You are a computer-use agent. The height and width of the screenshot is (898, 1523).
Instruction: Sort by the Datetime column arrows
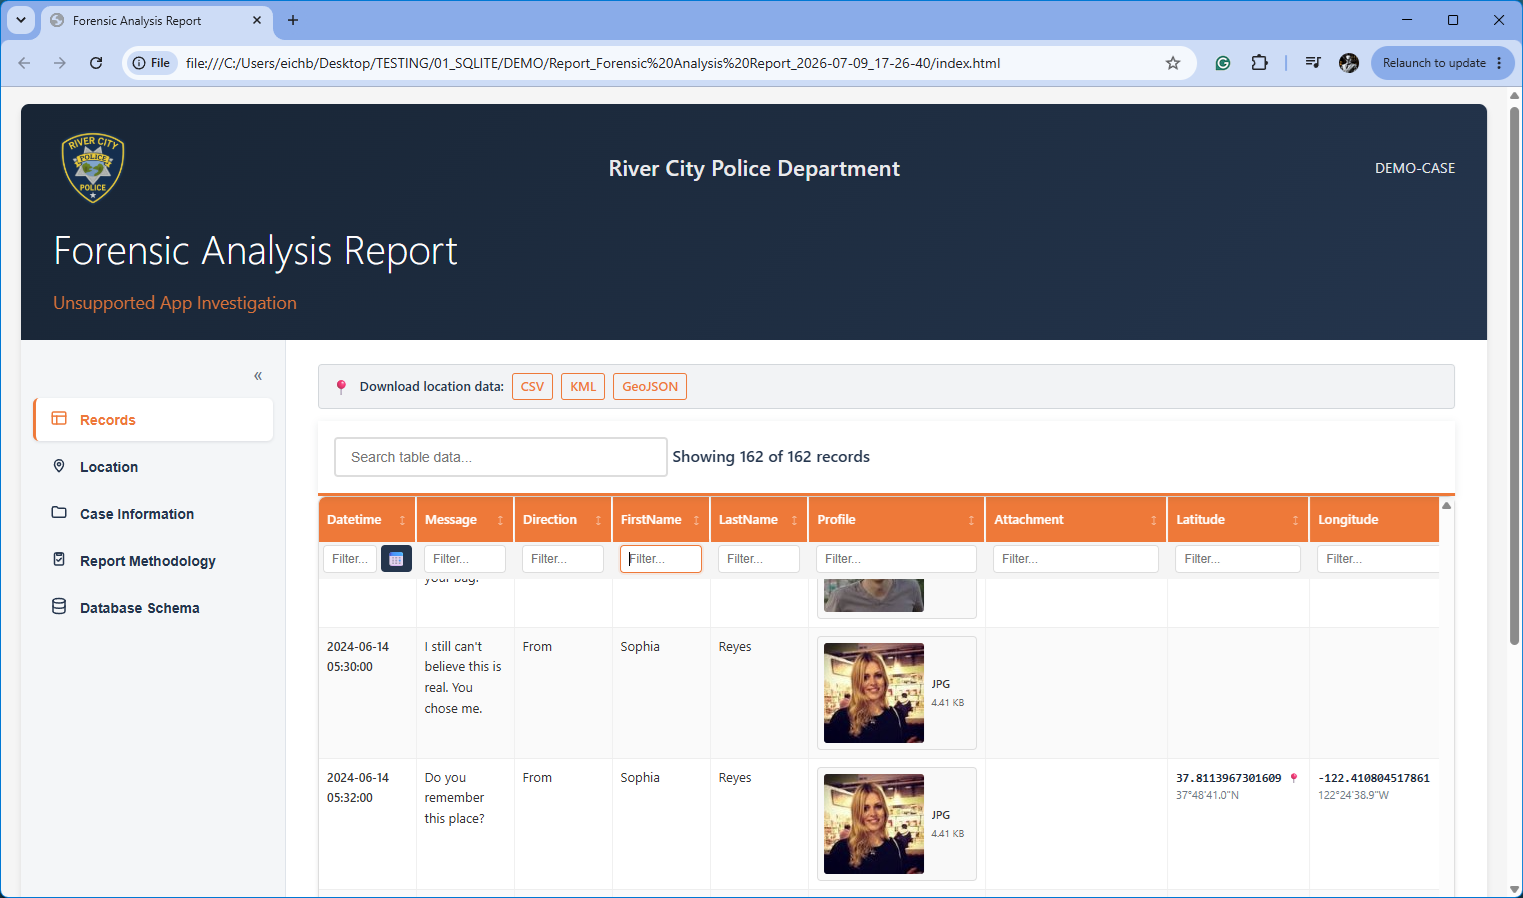[402, 520]
